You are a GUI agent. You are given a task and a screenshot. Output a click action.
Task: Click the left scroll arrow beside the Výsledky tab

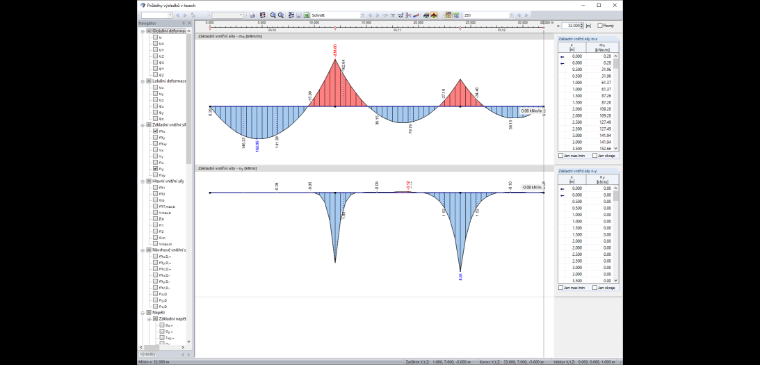pyautogui.click(x=183, y=355)
